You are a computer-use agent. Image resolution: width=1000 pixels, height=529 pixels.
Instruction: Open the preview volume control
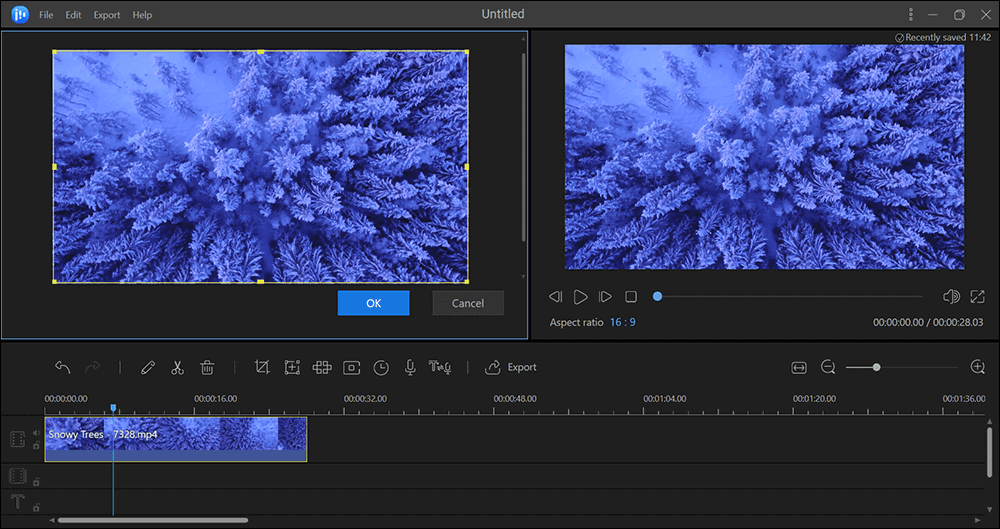(x=951, y=297)
